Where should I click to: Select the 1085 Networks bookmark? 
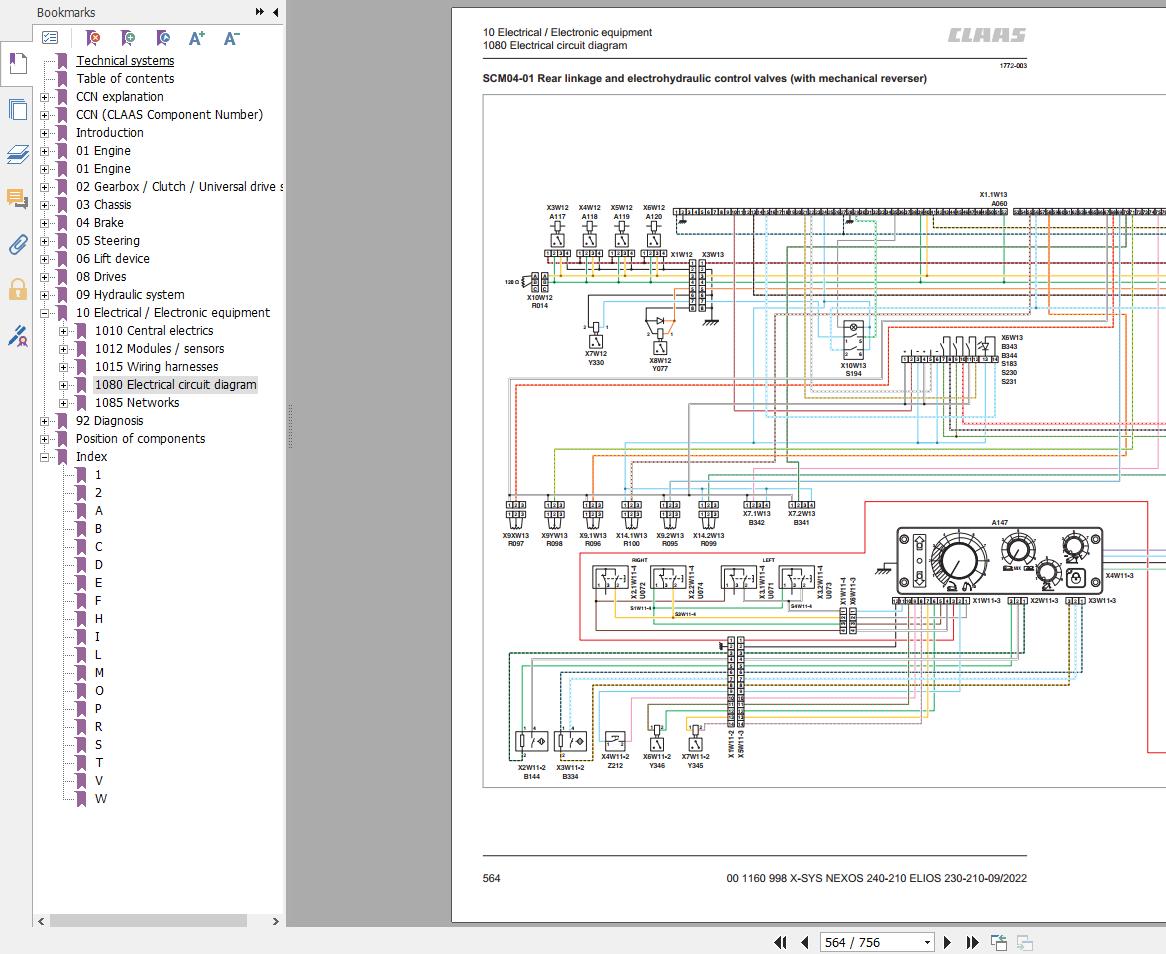tap(137, 403)
